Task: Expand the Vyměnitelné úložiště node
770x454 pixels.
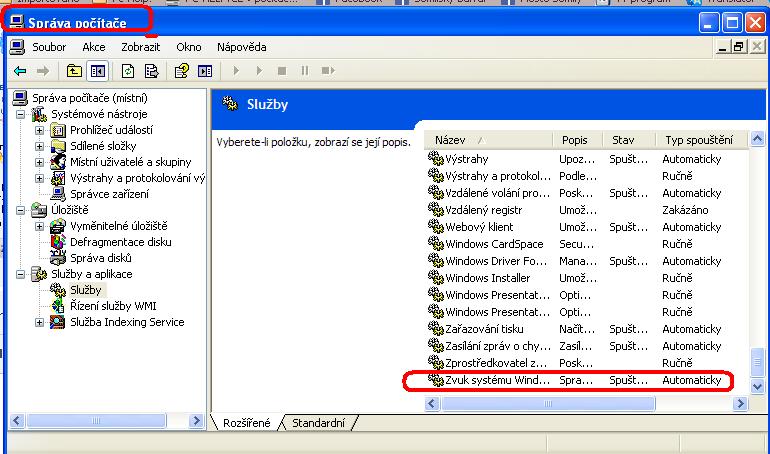Action: [39, 226]
